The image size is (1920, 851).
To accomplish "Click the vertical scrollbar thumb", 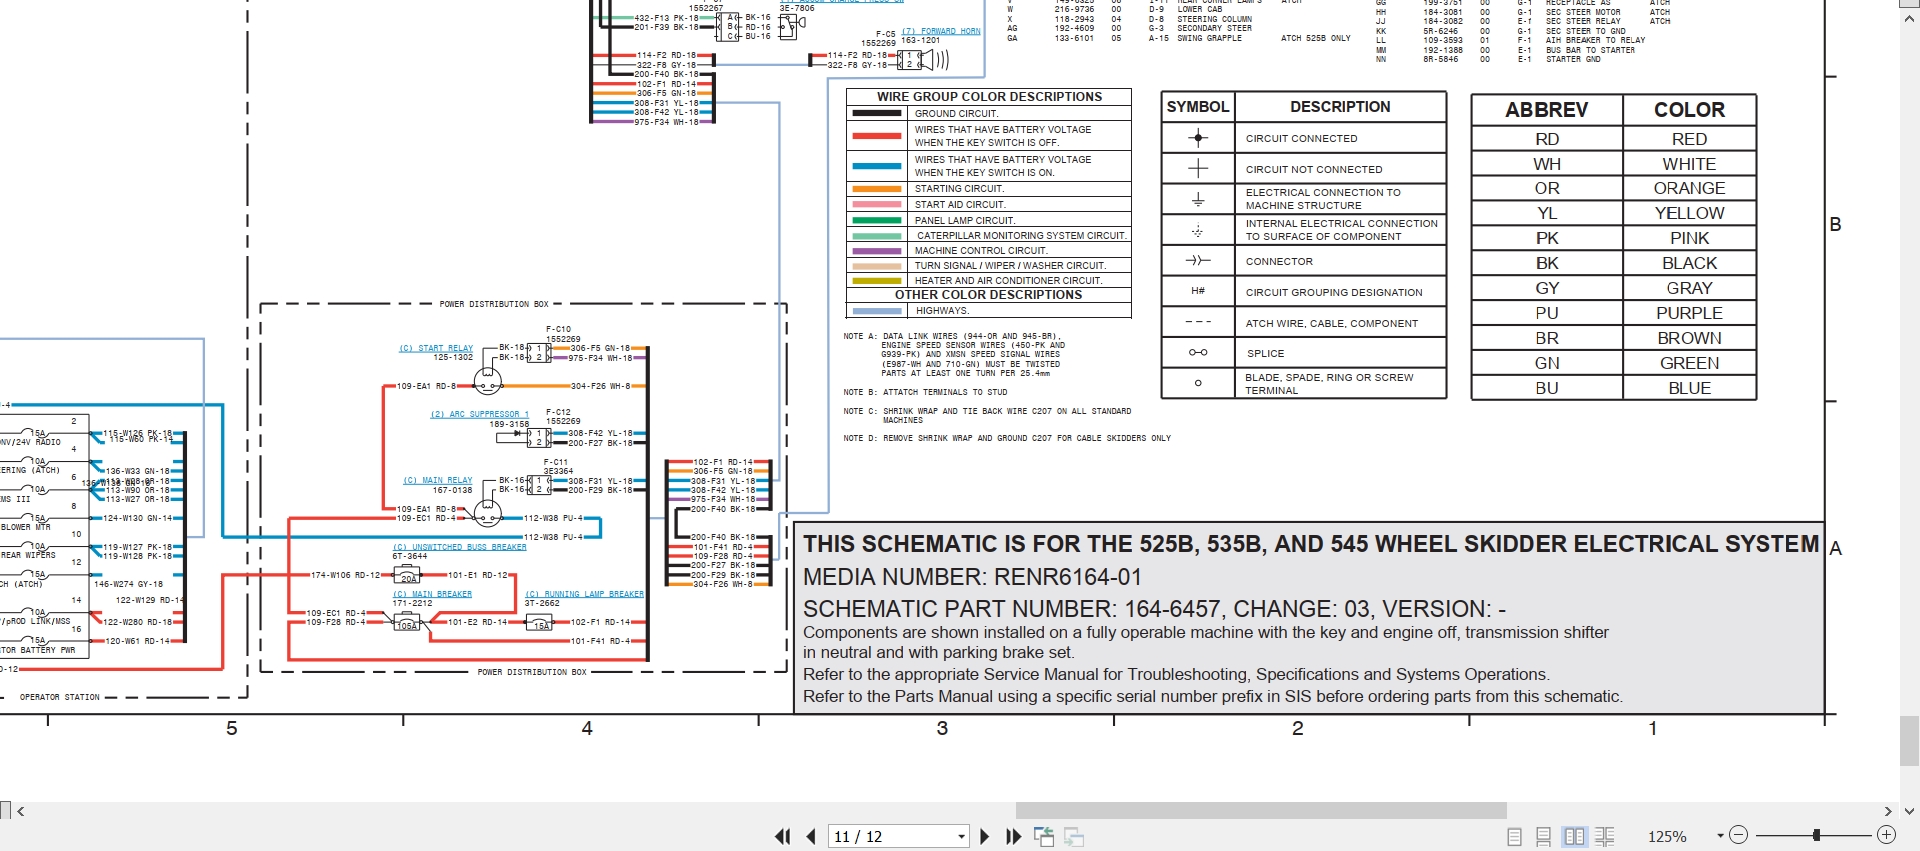I will click(1910, 740).
